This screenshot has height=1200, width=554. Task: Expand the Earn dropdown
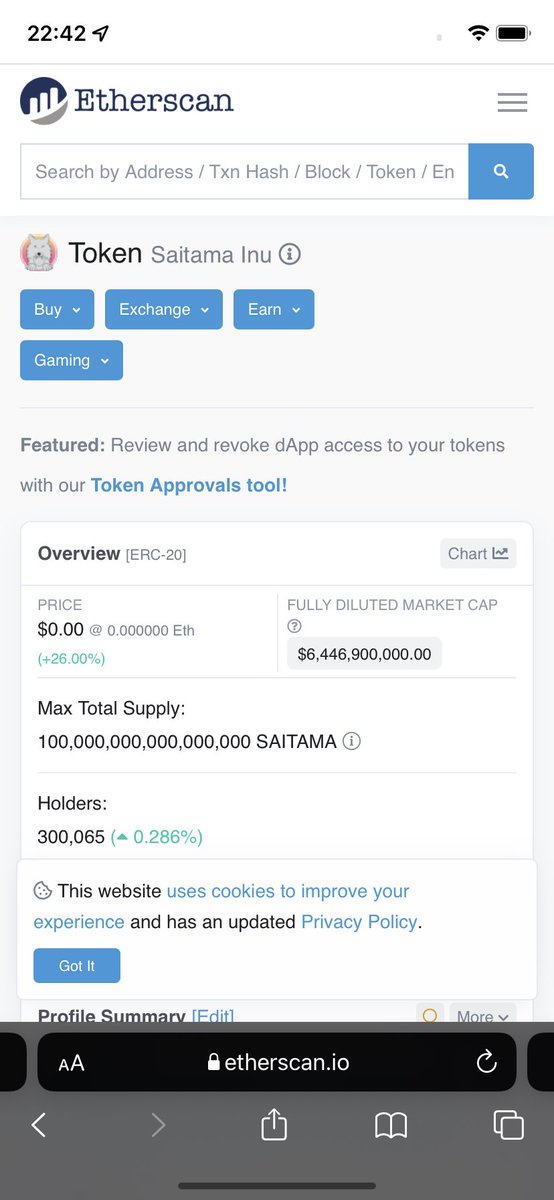pyautogui.click(x=274, y=310)
